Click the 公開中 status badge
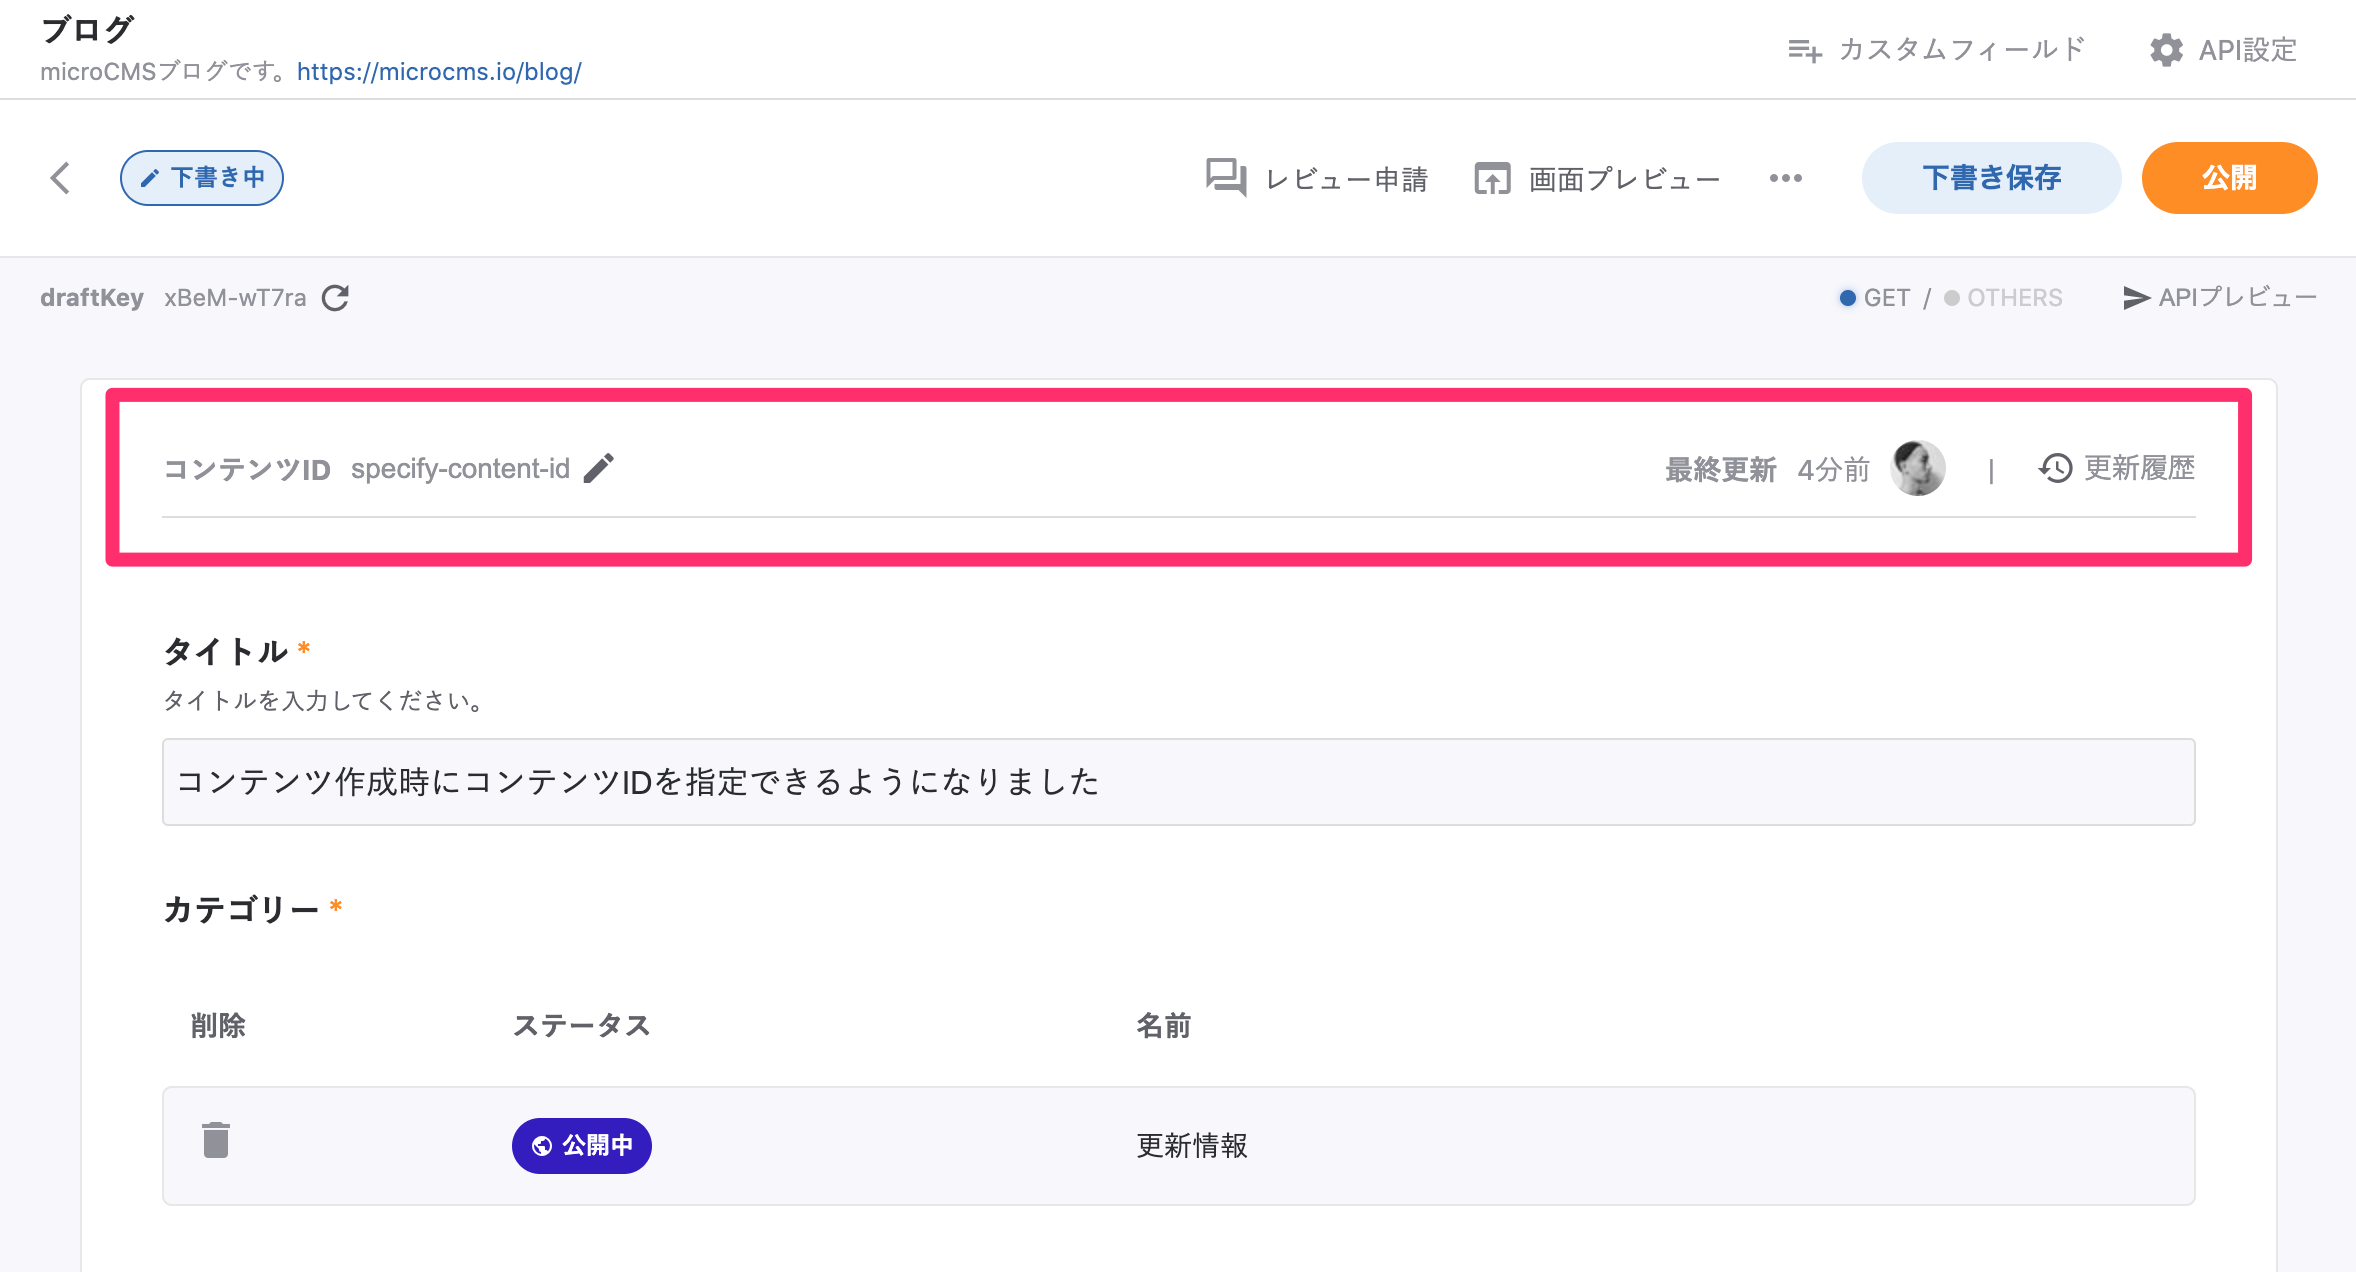Screen dimensions: 2356x1272 (x=582, y=1145)
